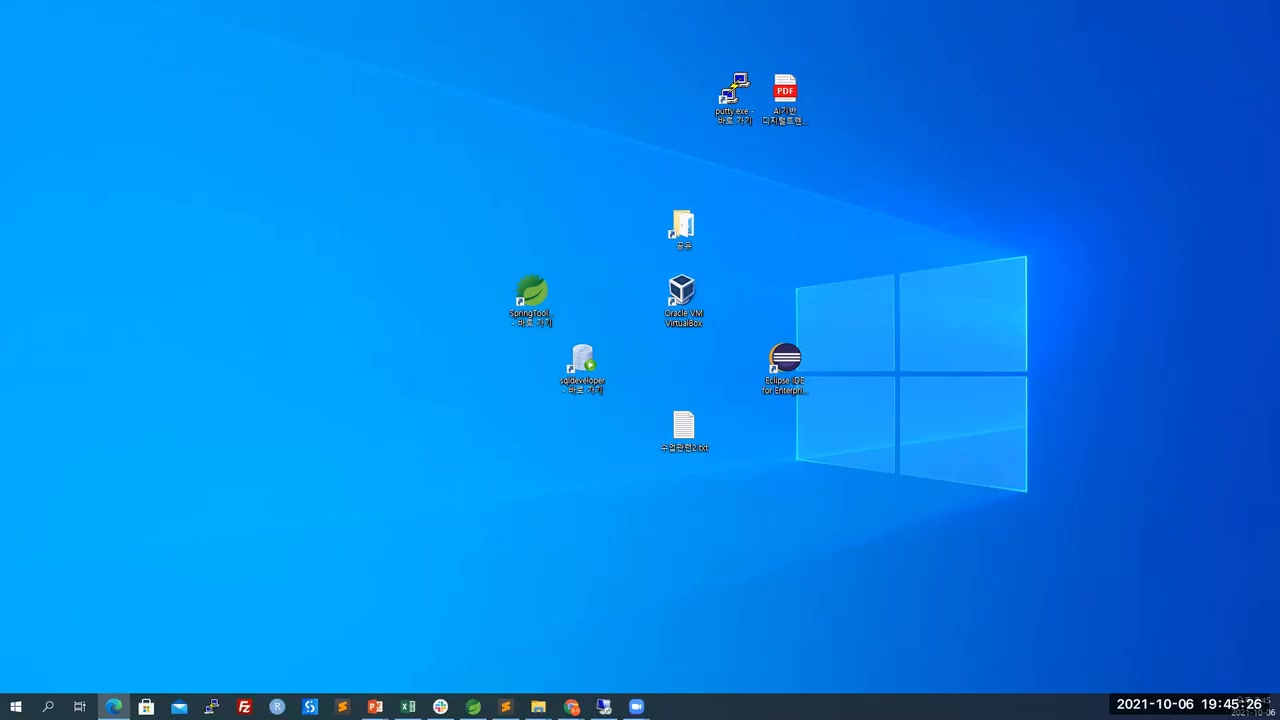
Task: Open Google Chrome from taskbar
Action: point(571,707)
